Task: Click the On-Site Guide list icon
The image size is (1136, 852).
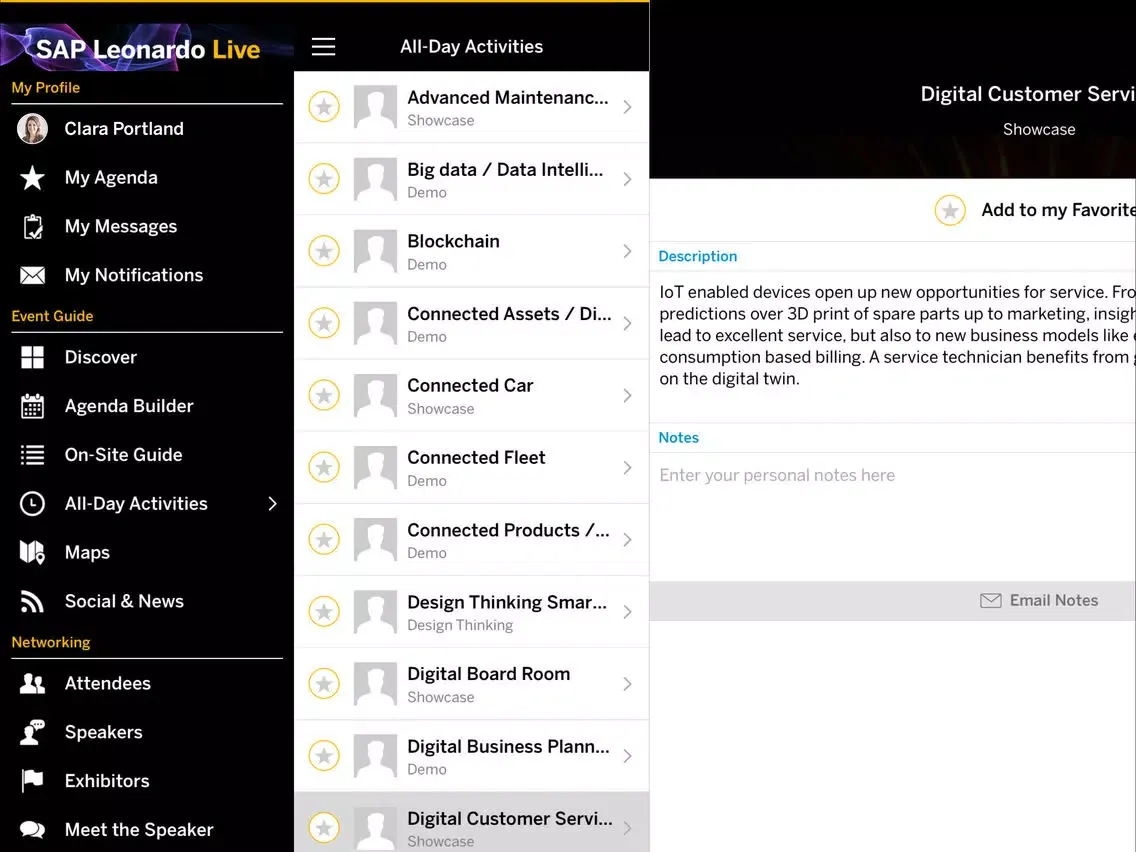Action: click(32, 455)
